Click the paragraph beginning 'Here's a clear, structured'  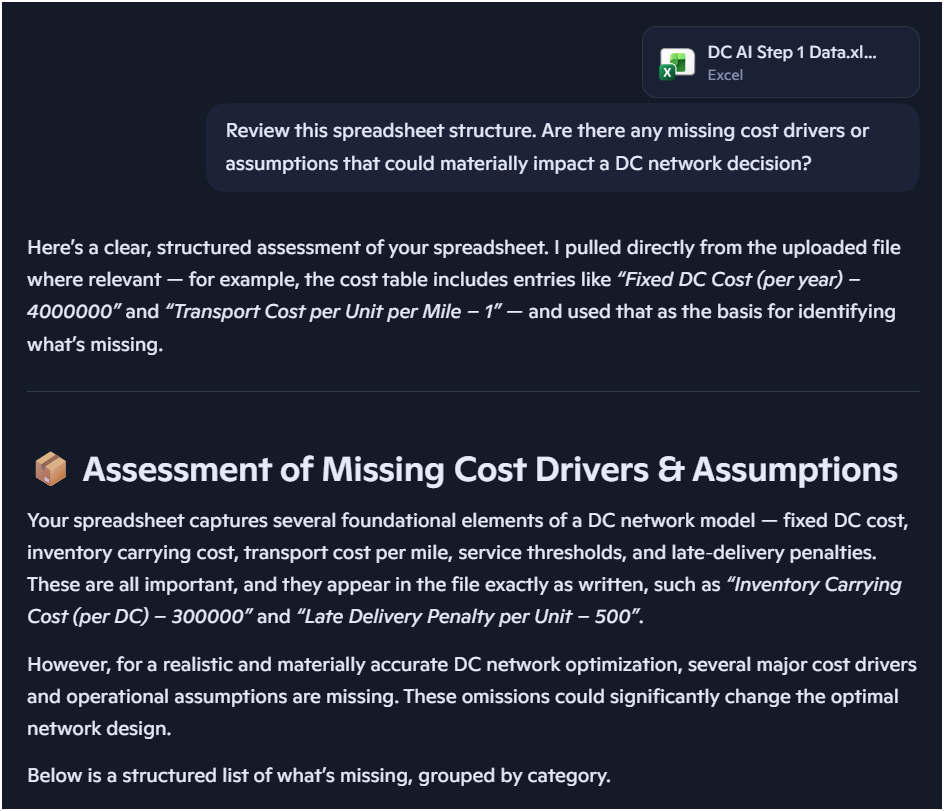(460, 295)
